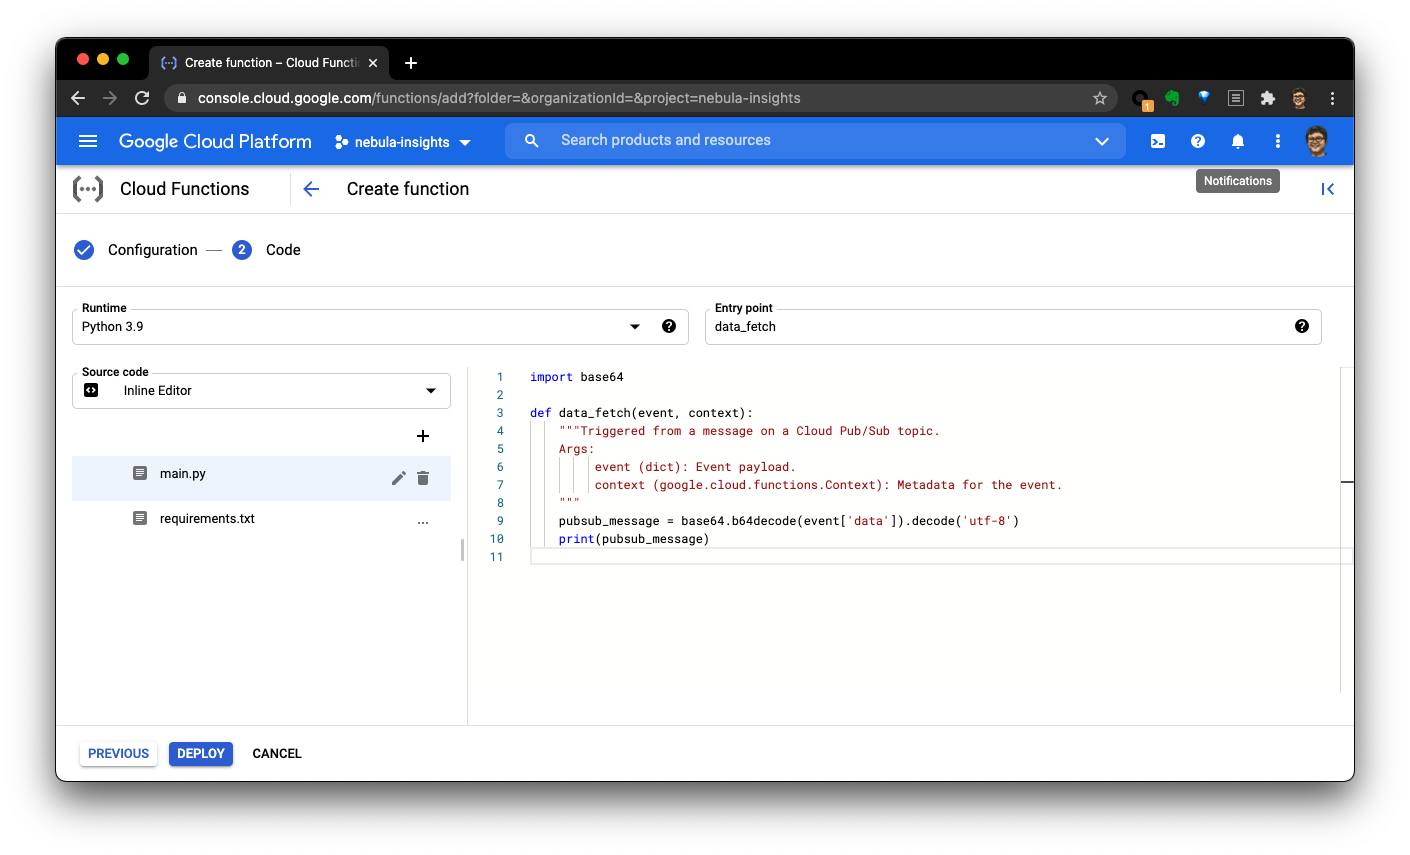Image resolution: width=1410 pixels, height=855 pixels.
Task: Open the nebula-insights project selector
Action: [403, 142]
